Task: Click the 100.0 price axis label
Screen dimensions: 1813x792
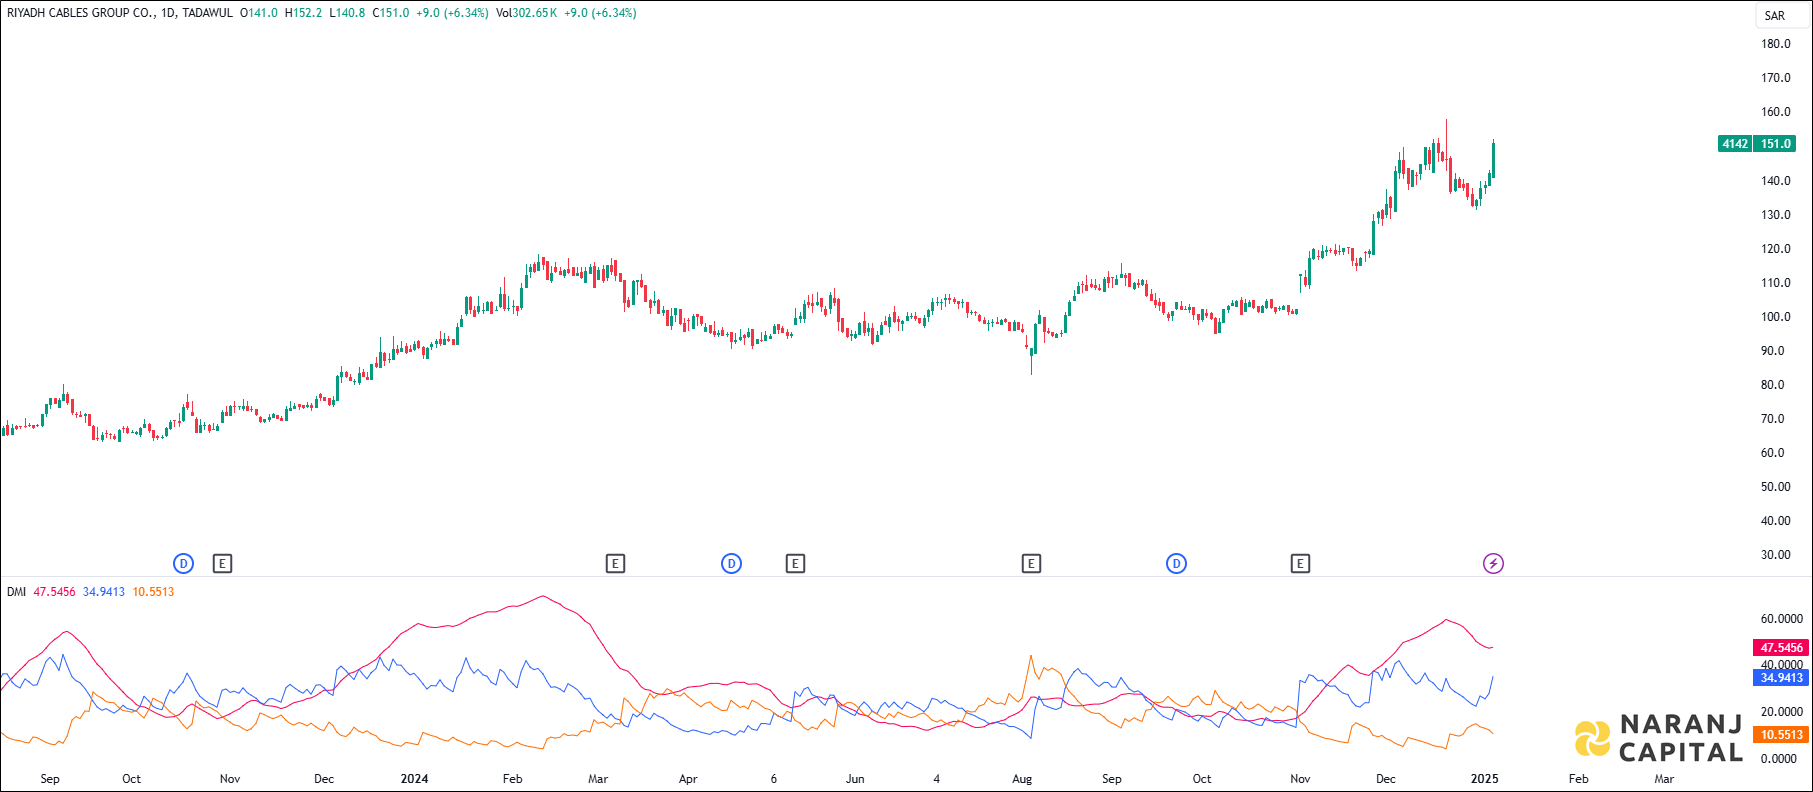Action: (1776, 317)
